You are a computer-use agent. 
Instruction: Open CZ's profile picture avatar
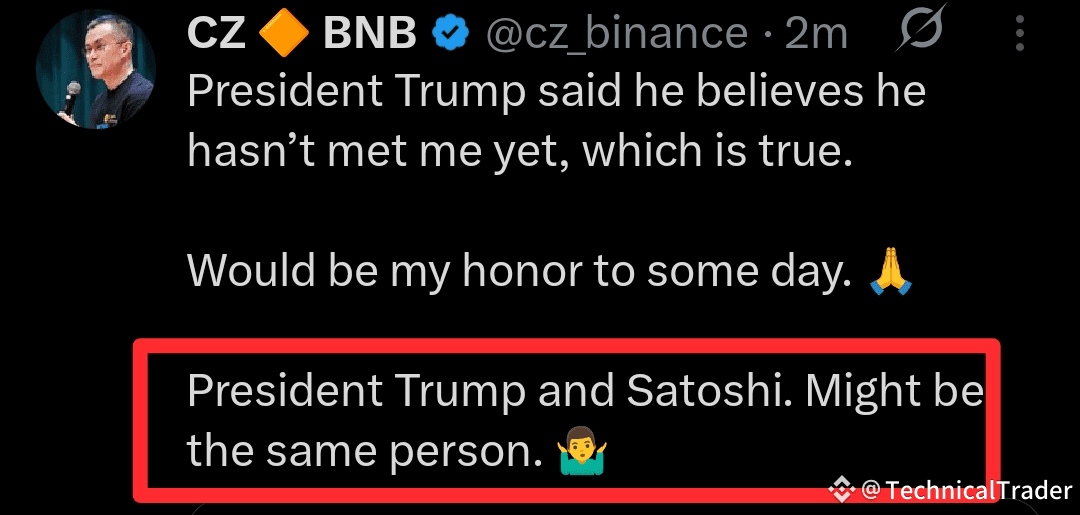tap(96, 70)
